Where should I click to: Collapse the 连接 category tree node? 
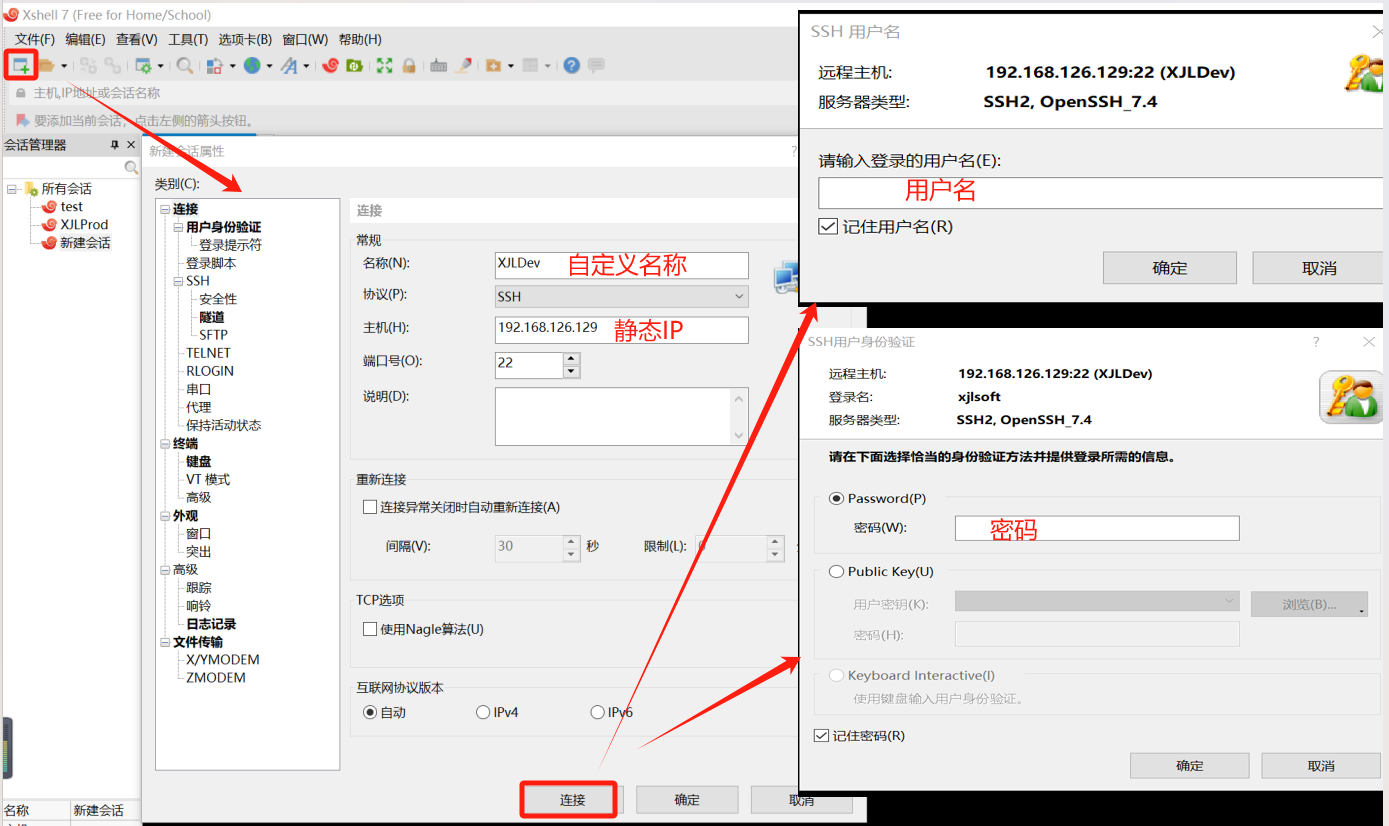[165, 209]
